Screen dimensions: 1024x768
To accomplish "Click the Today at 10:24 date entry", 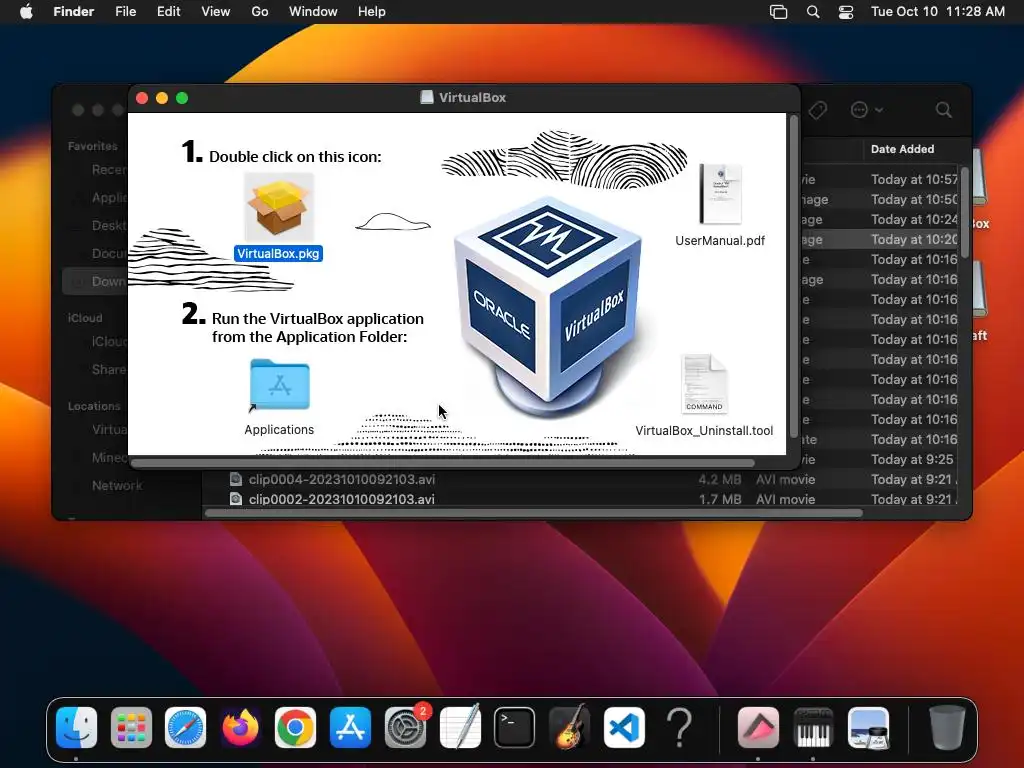I will coord(914,219).
